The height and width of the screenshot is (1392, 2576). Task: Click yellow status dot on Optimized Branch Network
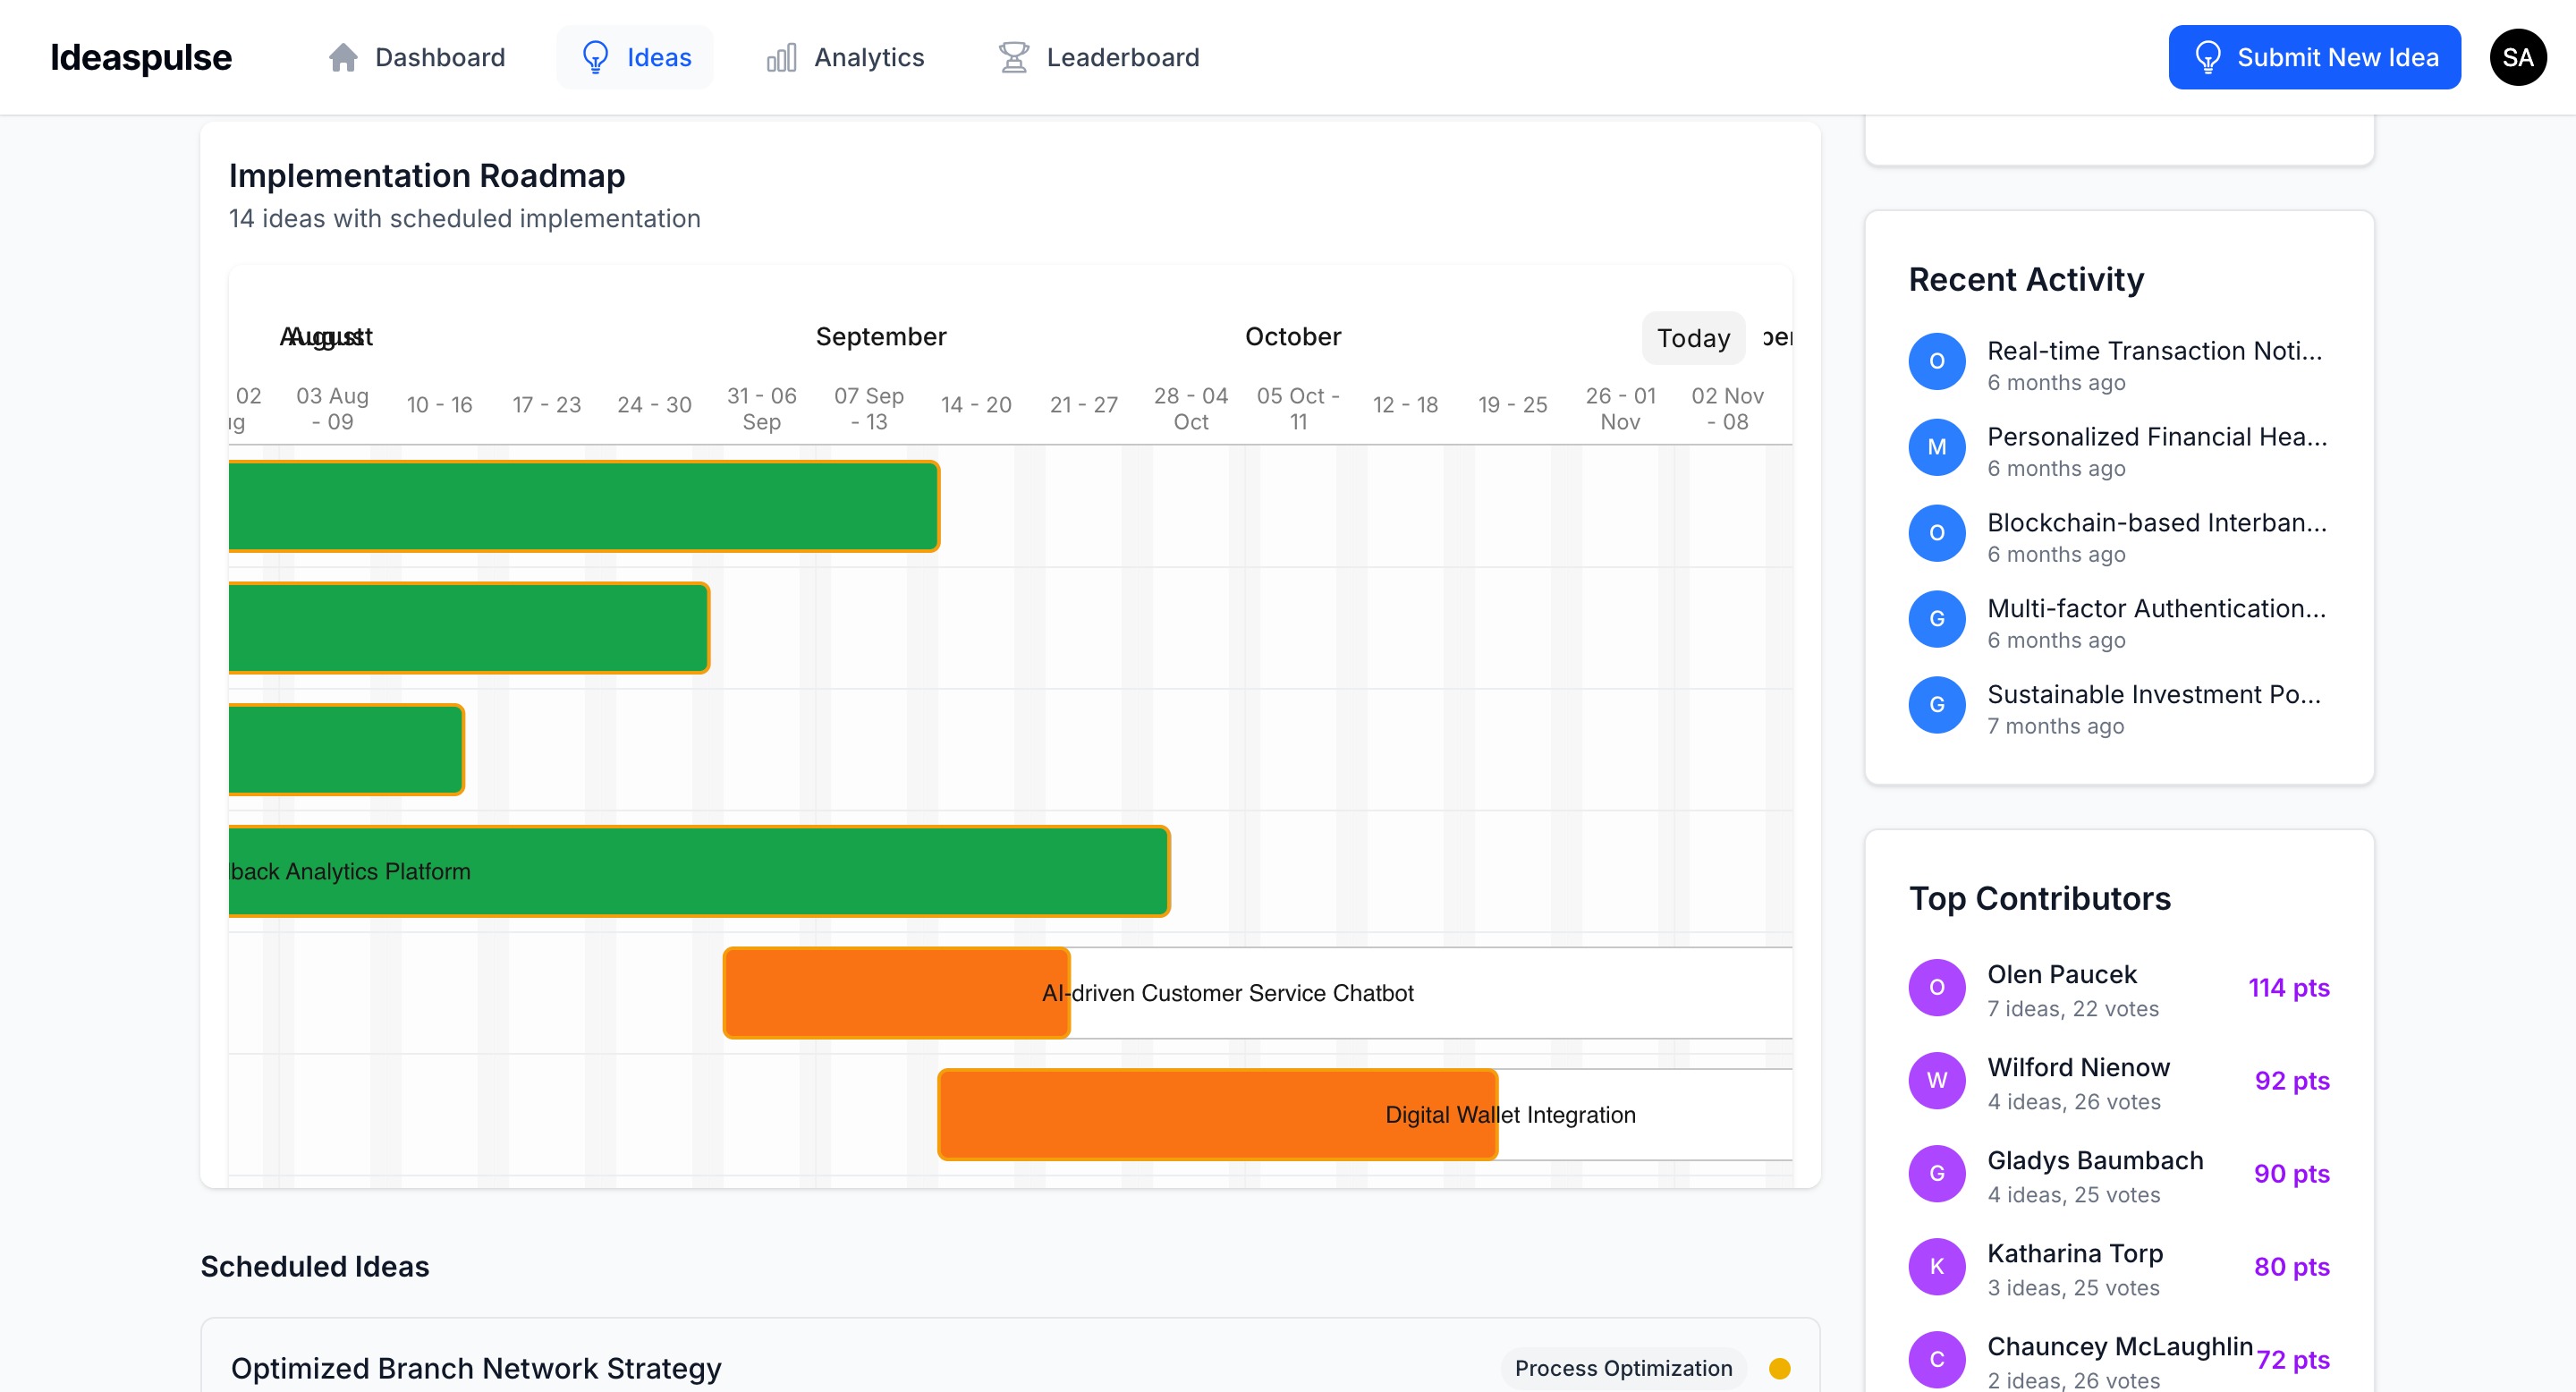click(x=1779, y=1369)
